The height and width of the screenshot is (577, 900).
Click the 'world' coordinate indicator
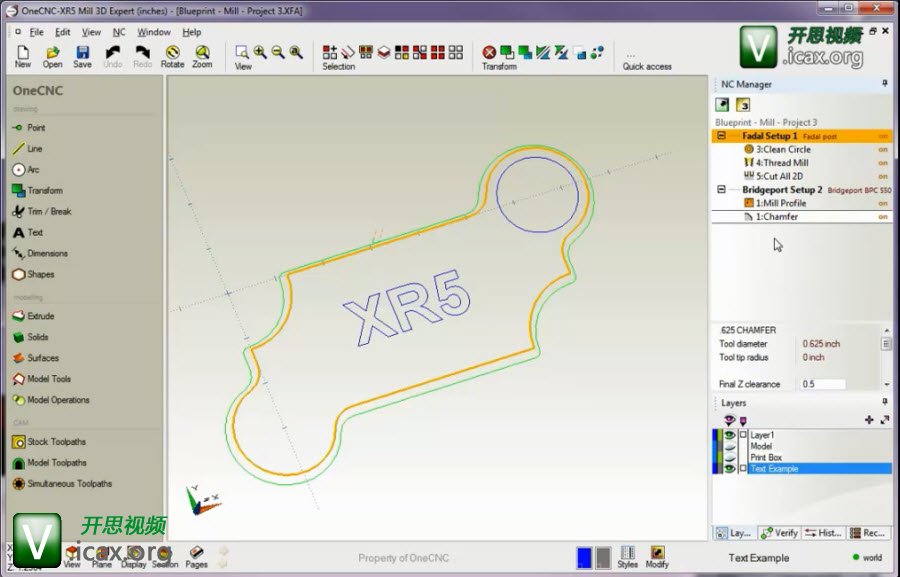tap(867, 557)
